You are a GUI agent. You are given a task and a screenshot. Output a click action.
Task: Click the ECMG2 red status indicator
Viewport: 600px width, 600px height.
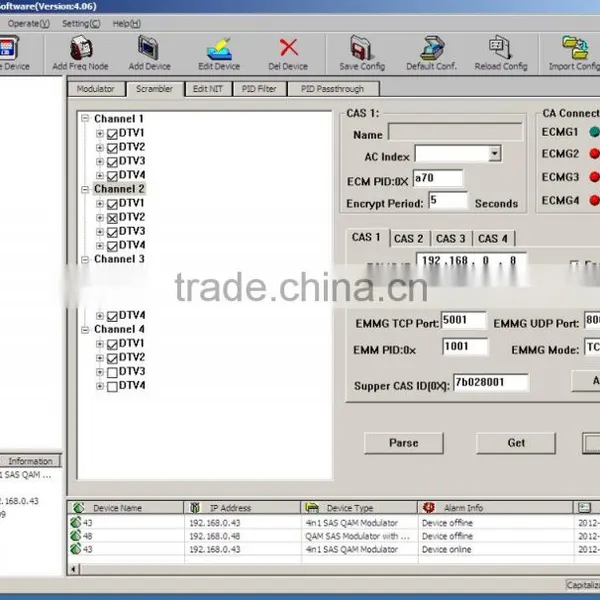tap(594, 153)
